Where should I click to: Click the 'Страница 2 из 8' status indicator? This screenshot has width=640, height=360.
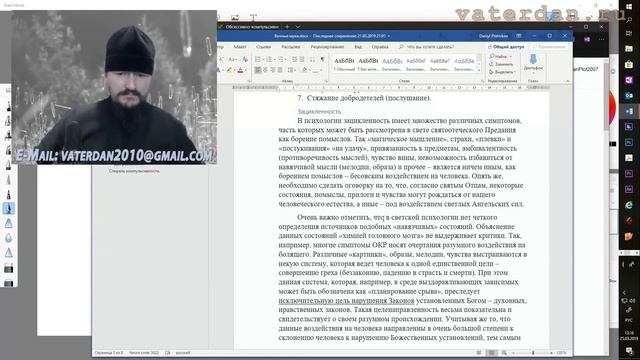[109, 353]
